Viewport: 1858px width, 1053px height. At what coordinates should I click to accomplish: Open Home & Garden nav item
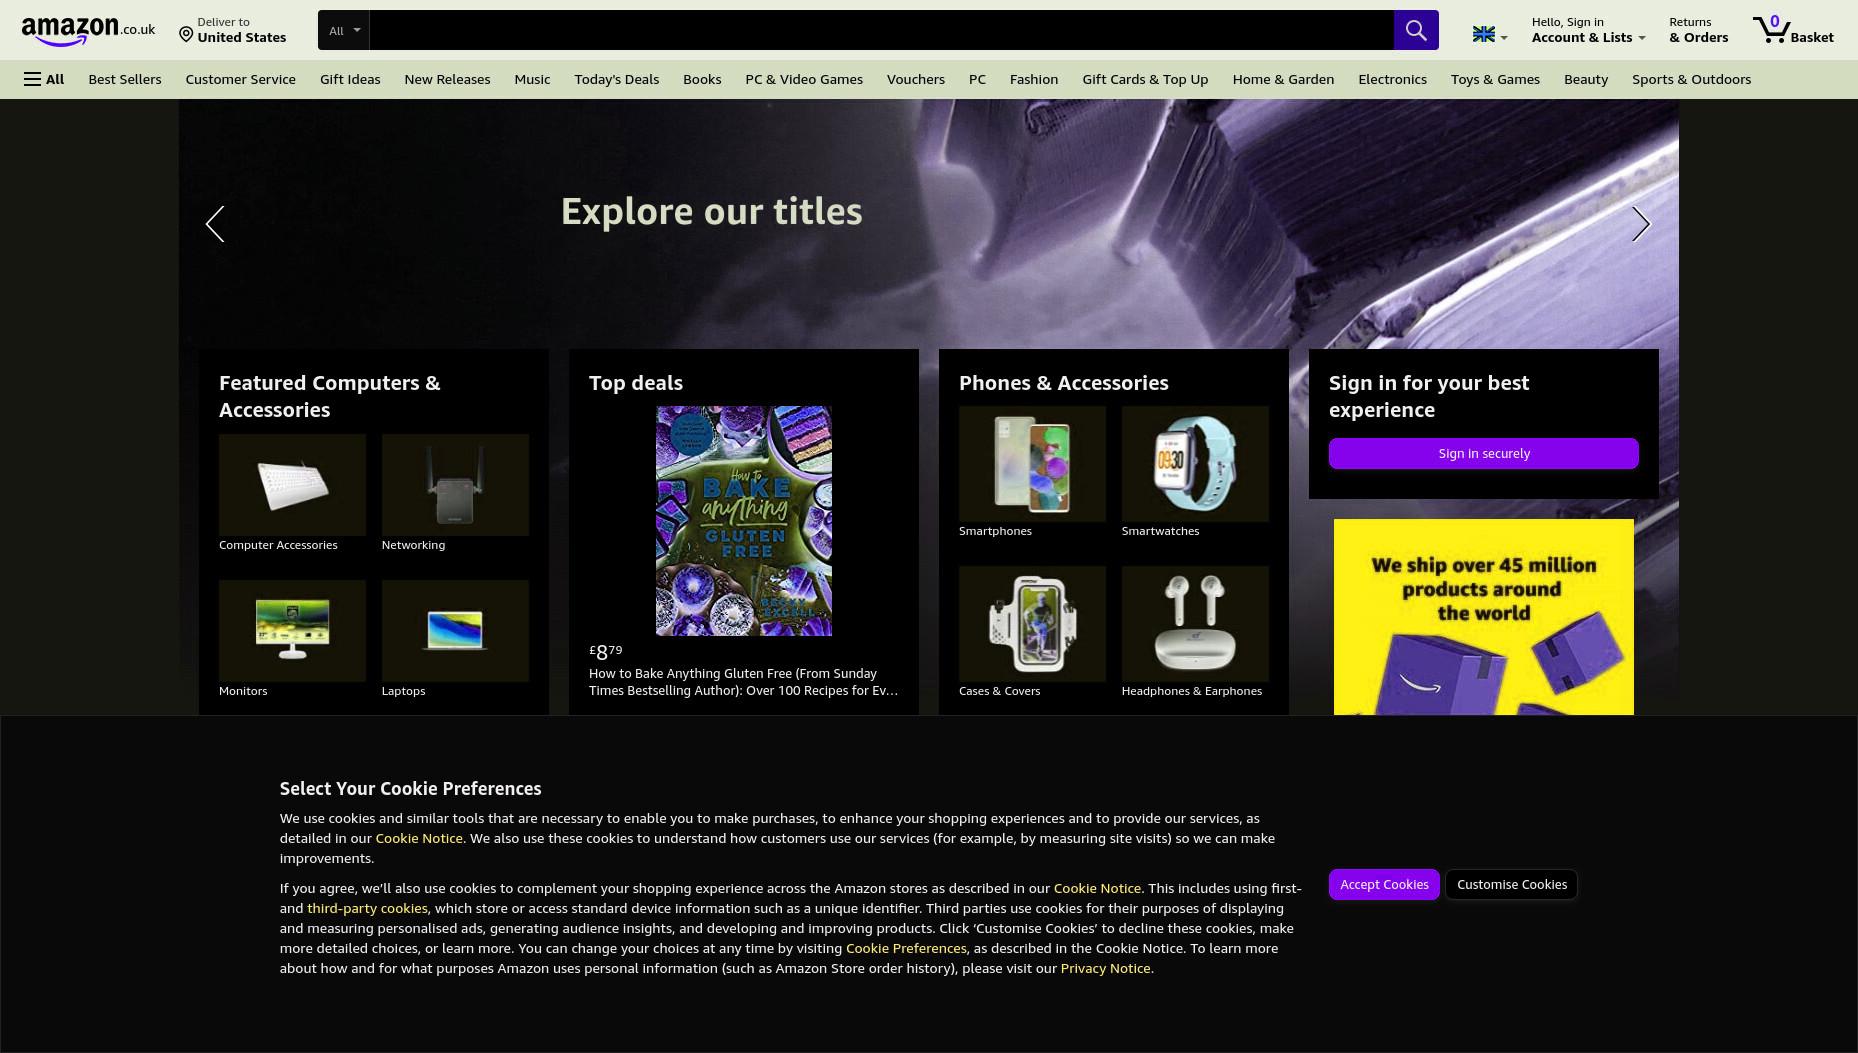[1283, 79]
